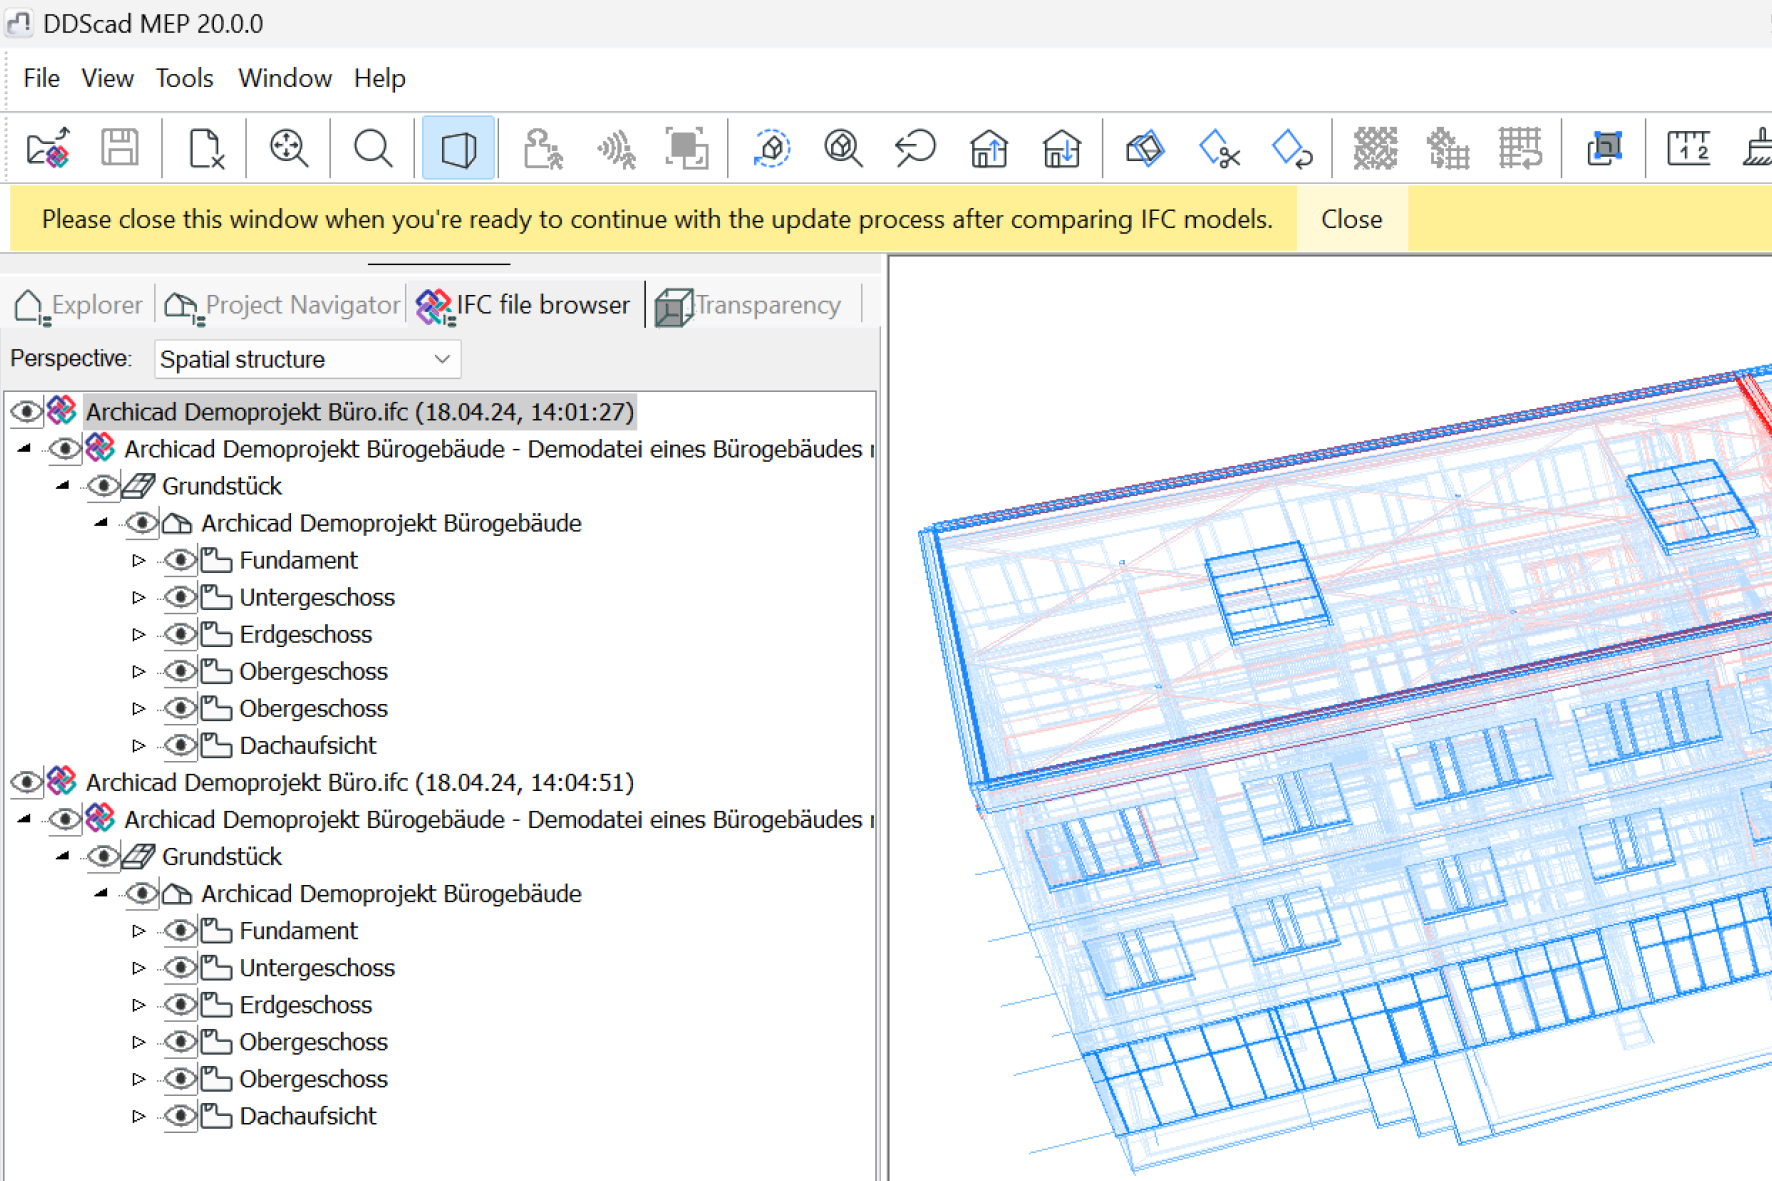Image resolution: width=1772 pixels, height=1181 pixels.
Task: Click the flip section plane icon
Action: click(x=1292, y=149)
